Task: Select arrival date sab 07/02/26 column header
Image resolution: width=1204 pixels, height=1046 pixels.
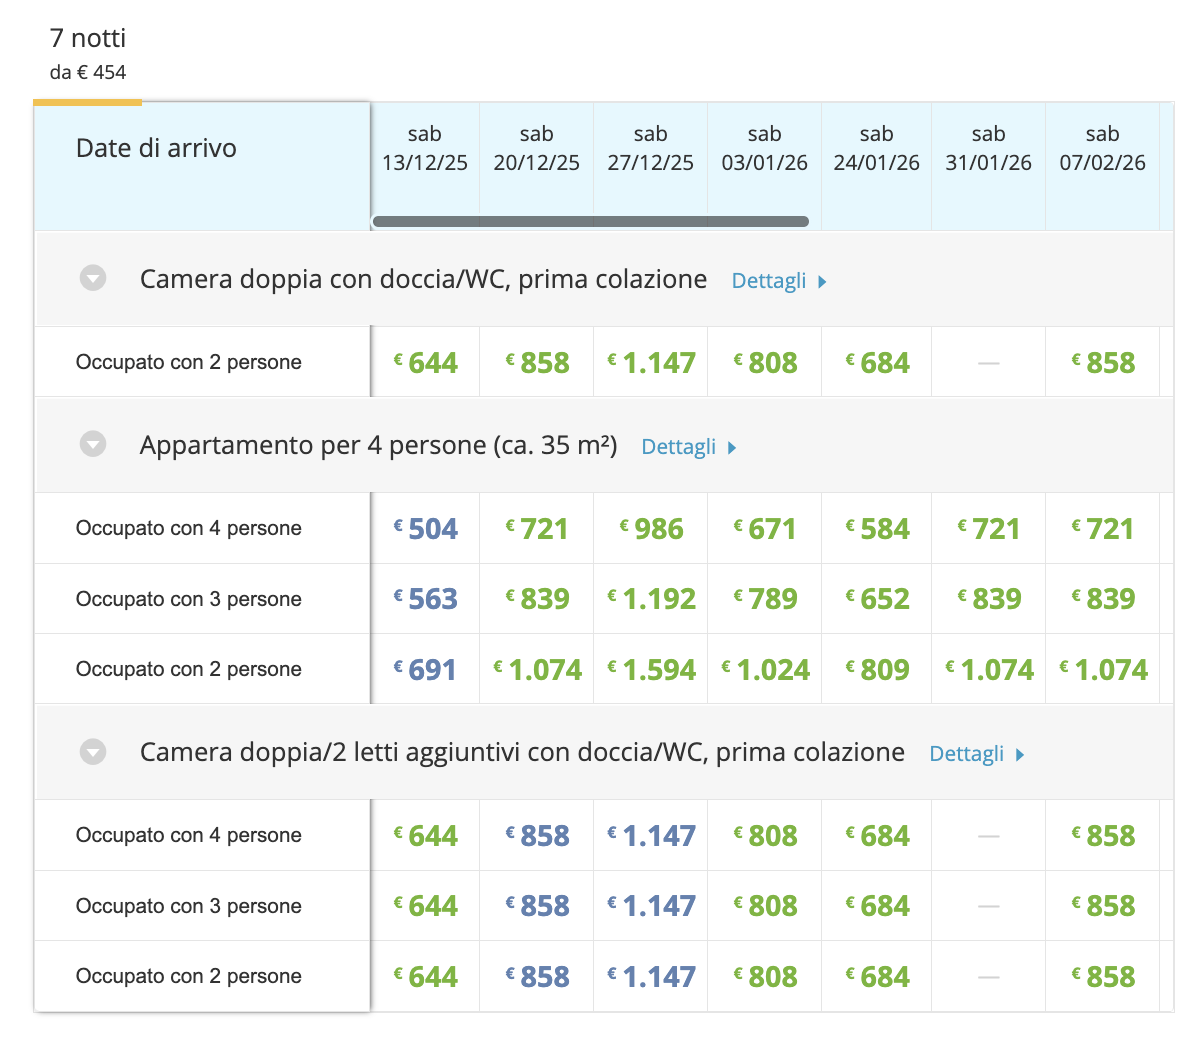Action: (x=1102, y=149)
